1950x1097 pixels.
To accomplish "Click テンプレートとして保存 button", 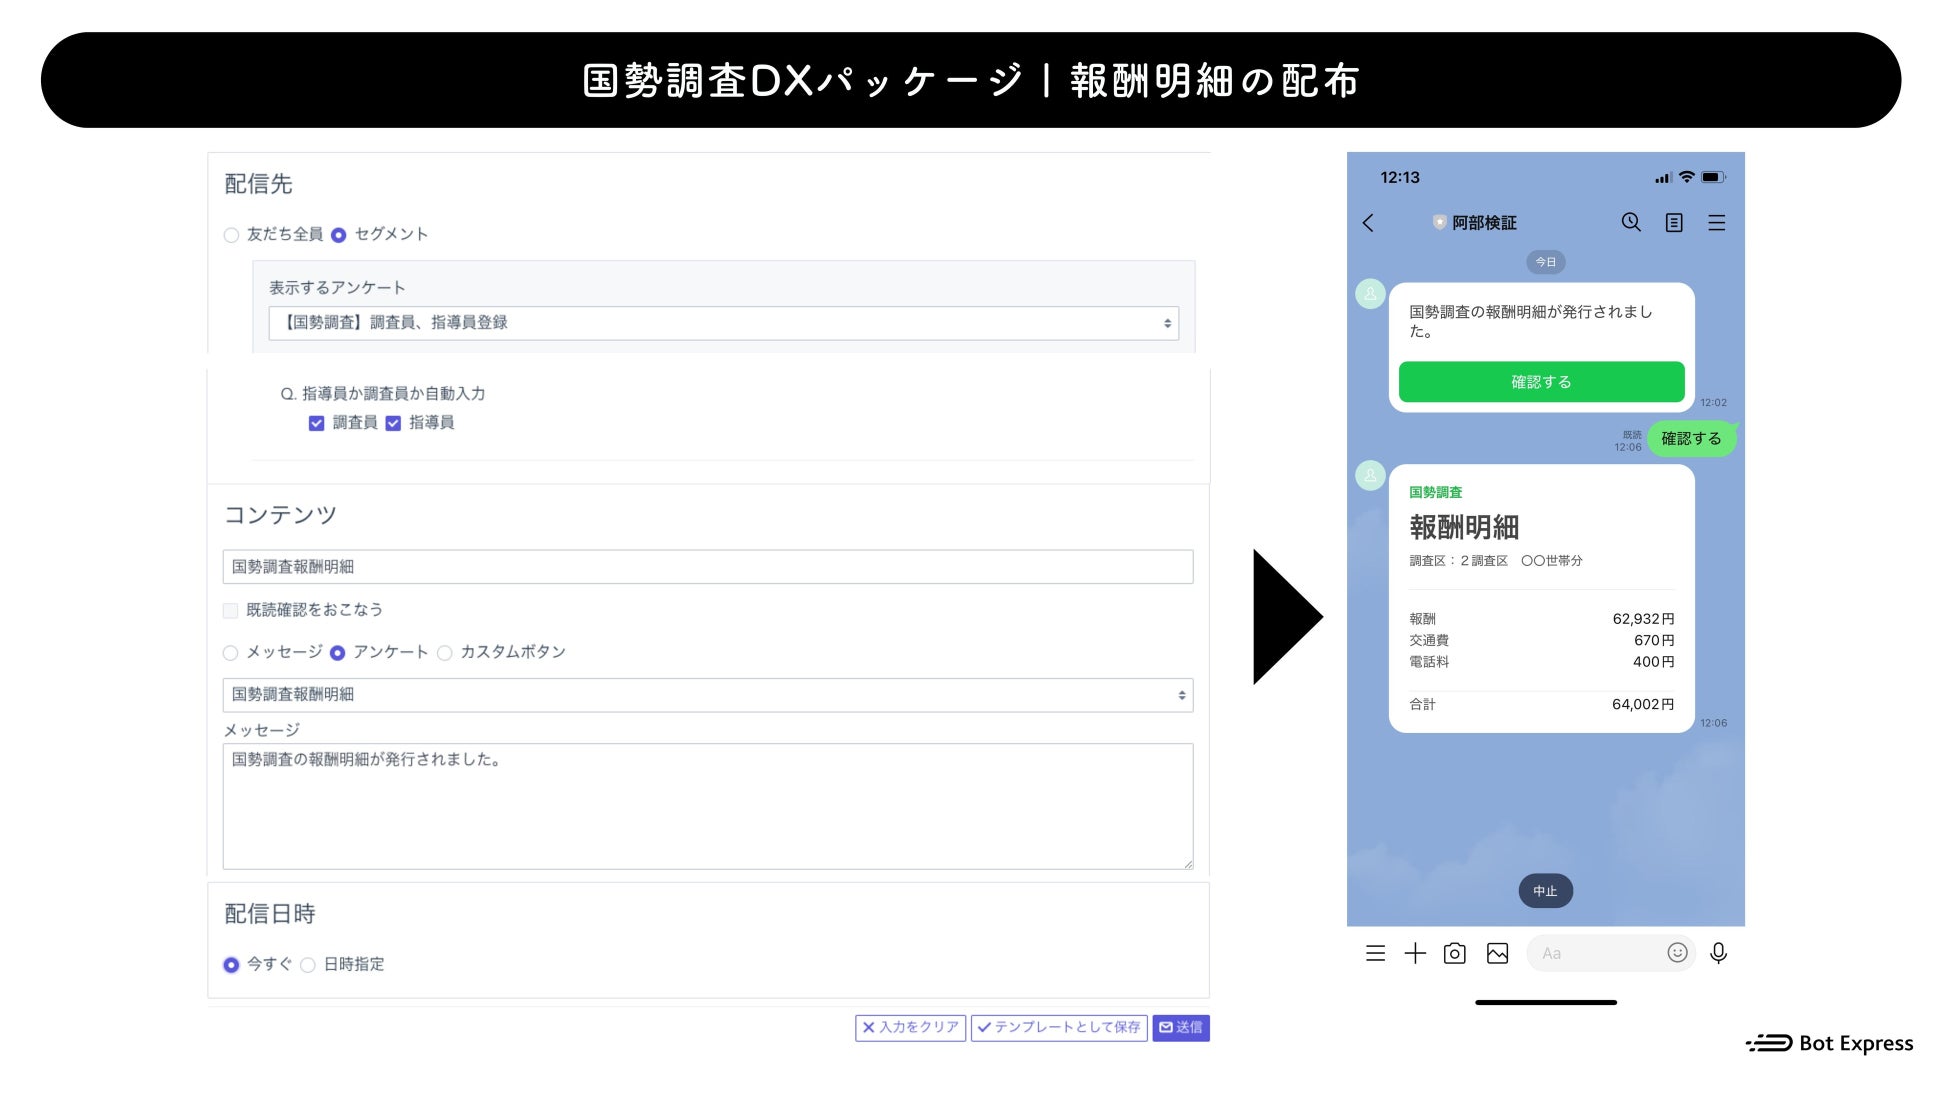I will 1059,1028.
